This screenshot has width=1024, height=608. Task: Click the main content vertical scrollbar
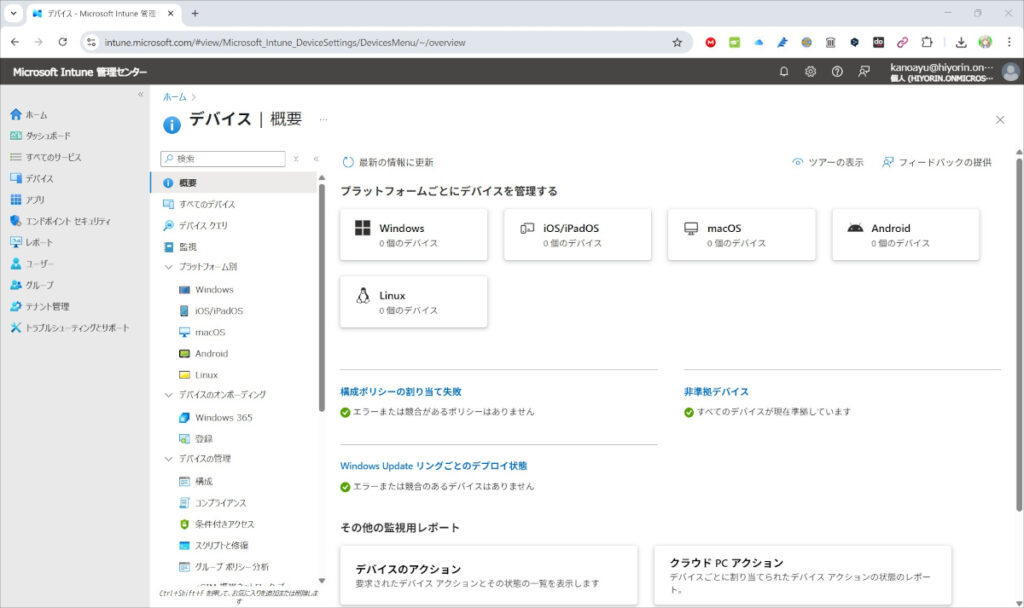click(x=1019, y=333)
